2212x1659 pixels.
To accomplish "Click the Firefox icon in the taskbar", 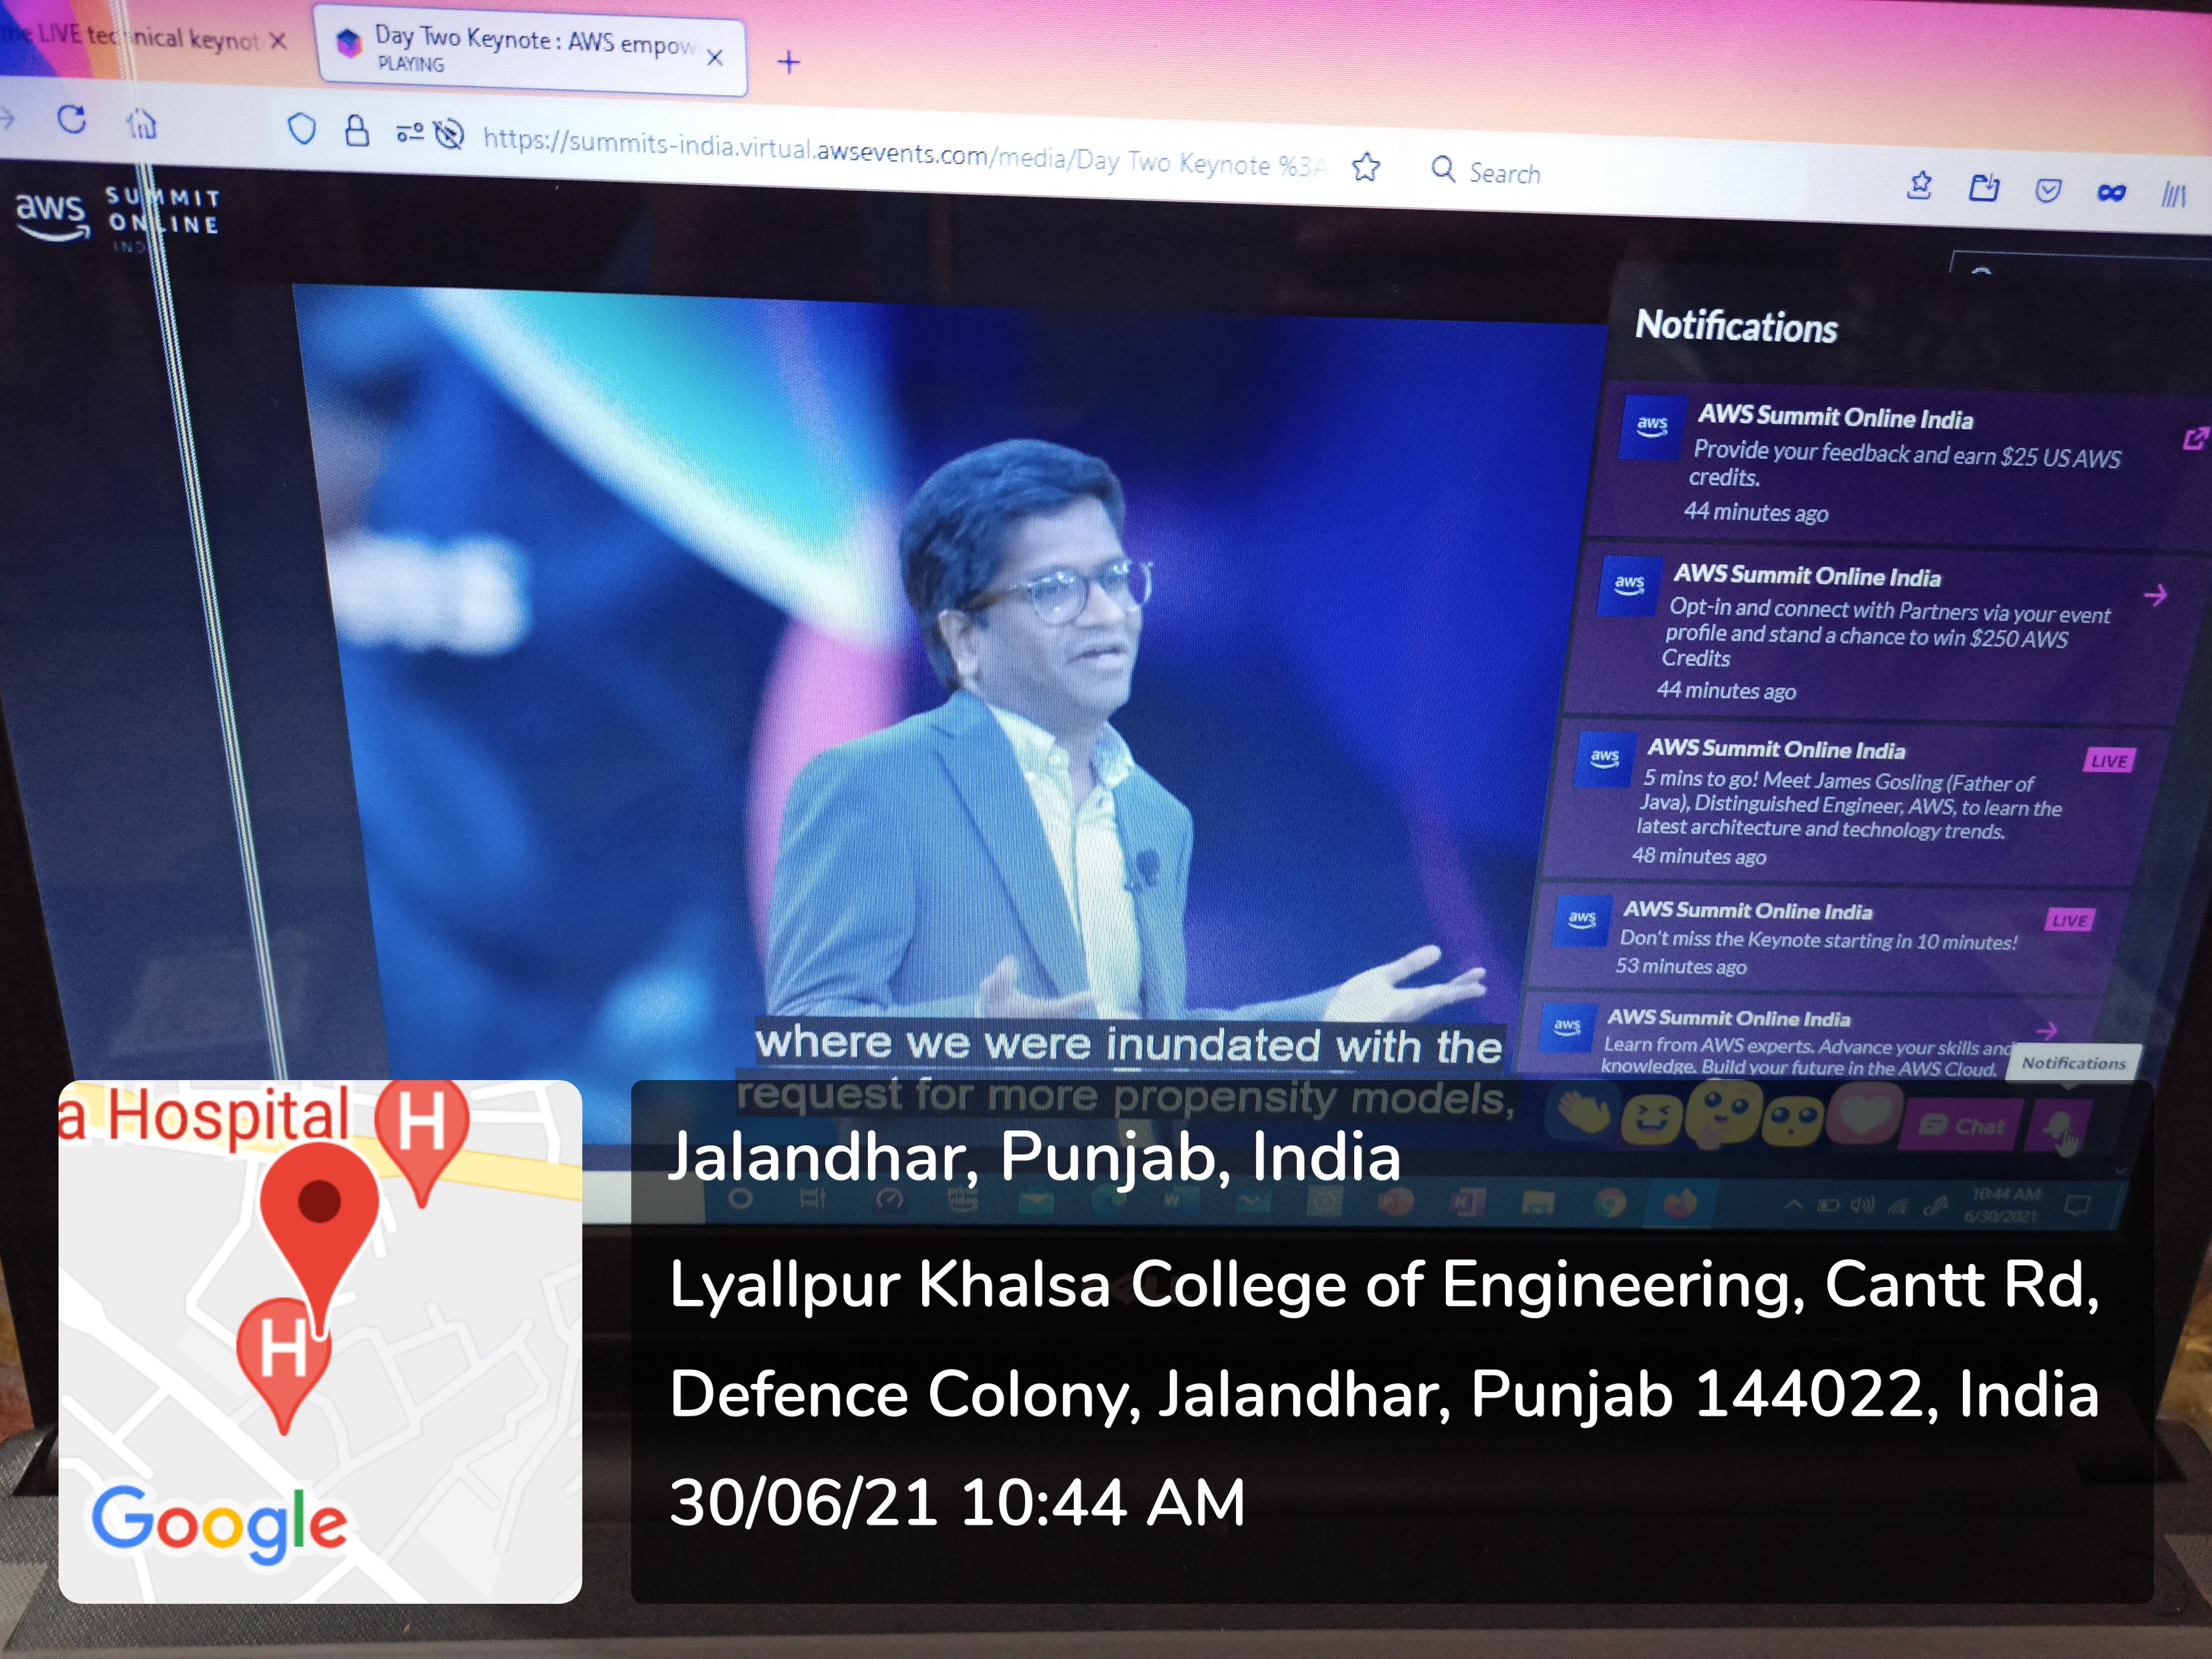I will coord(1680,1202).
